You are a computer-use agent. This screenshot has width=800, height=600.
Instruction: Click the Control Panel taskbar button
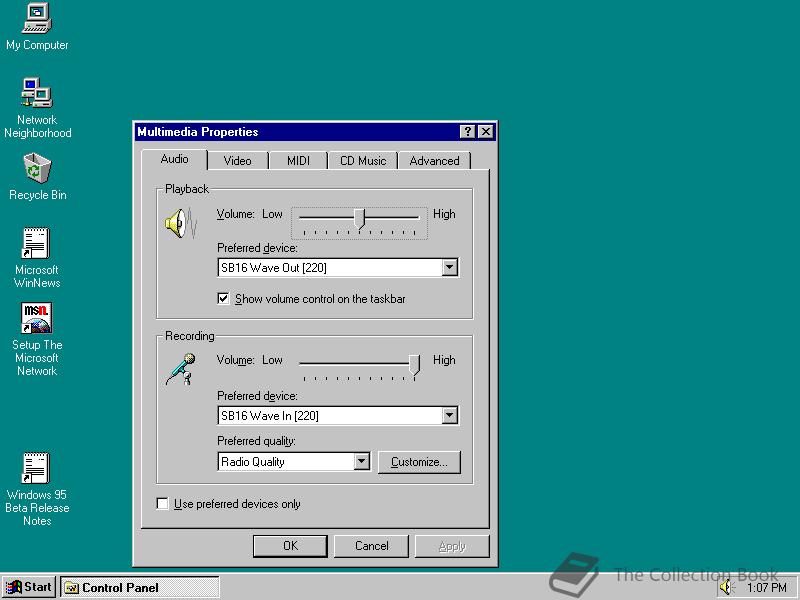pyautogui.click(x=140, y=587)
